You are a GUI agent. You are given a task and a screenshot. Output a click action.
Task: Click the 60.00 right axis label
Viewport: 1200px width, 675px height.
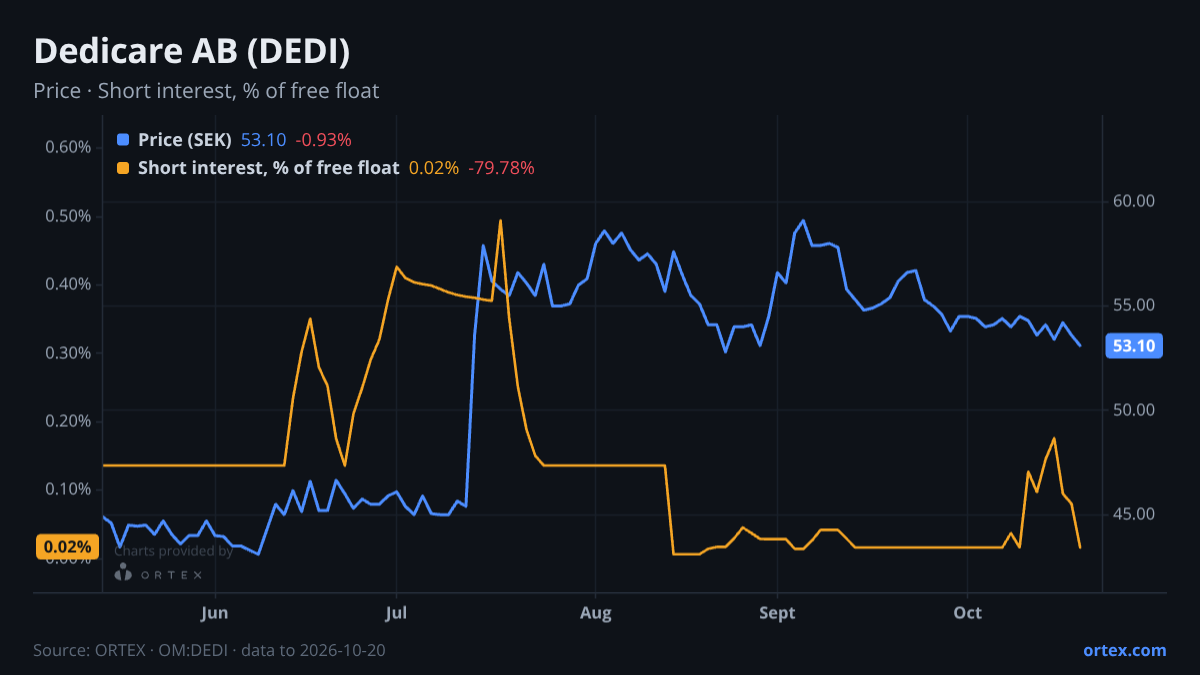tap(1133, 201)
